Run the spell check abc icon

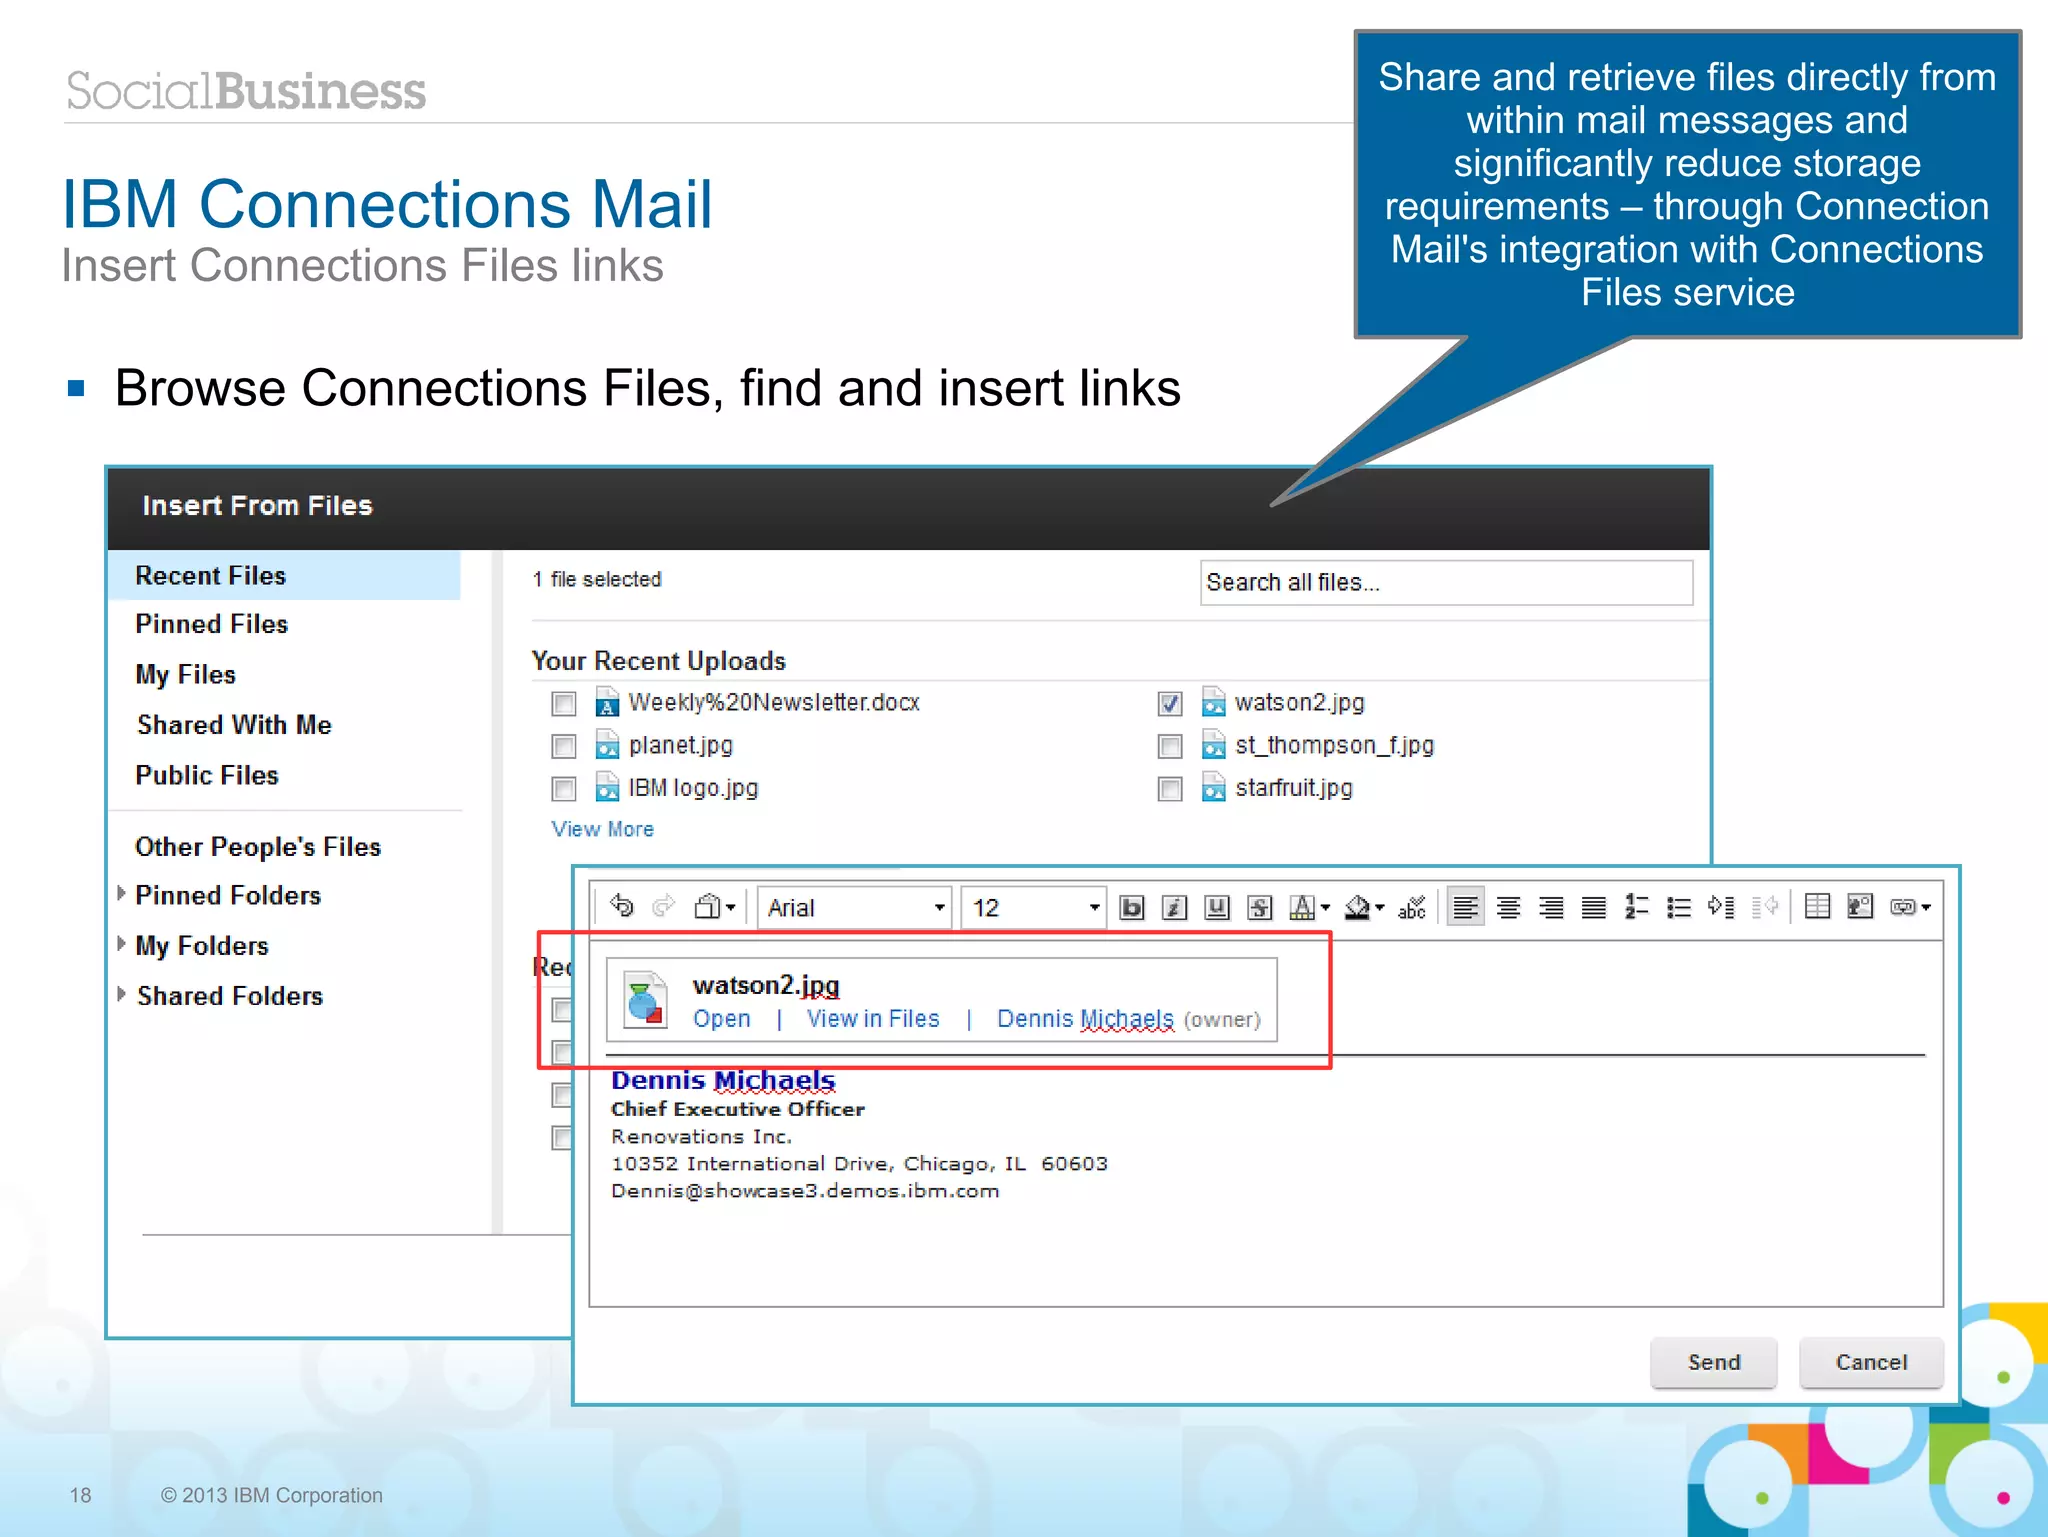pyautogui.click(x=1412, y=907)
